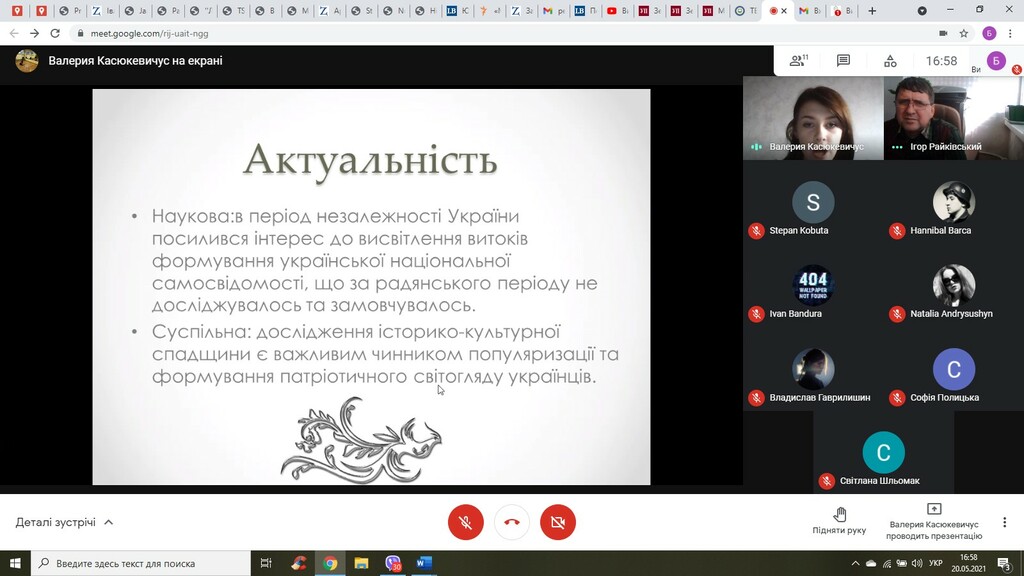This screenshot has width=1024, height=576.
Task: Click the camera permission icon in address bar
Action: pyautogui.click(x=941, y=33)
